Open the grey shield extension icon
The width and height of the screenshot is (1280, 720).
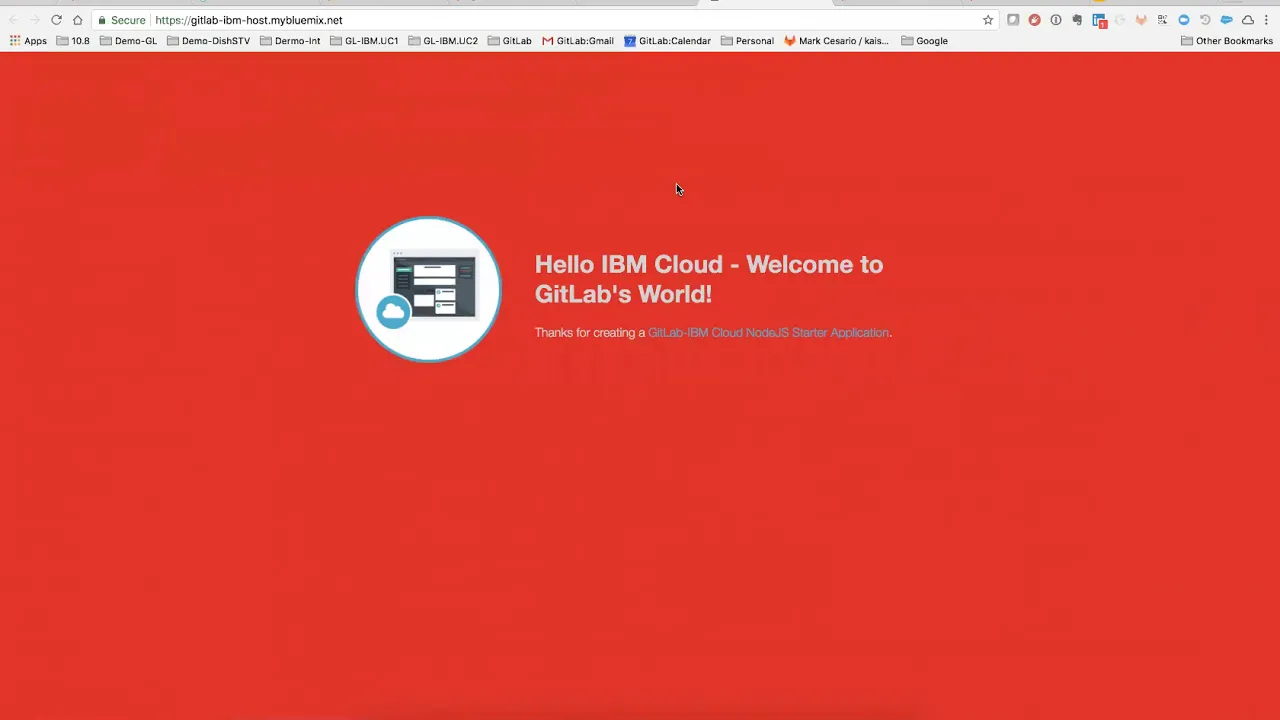pyautogui.click(x=1013, y=20)
